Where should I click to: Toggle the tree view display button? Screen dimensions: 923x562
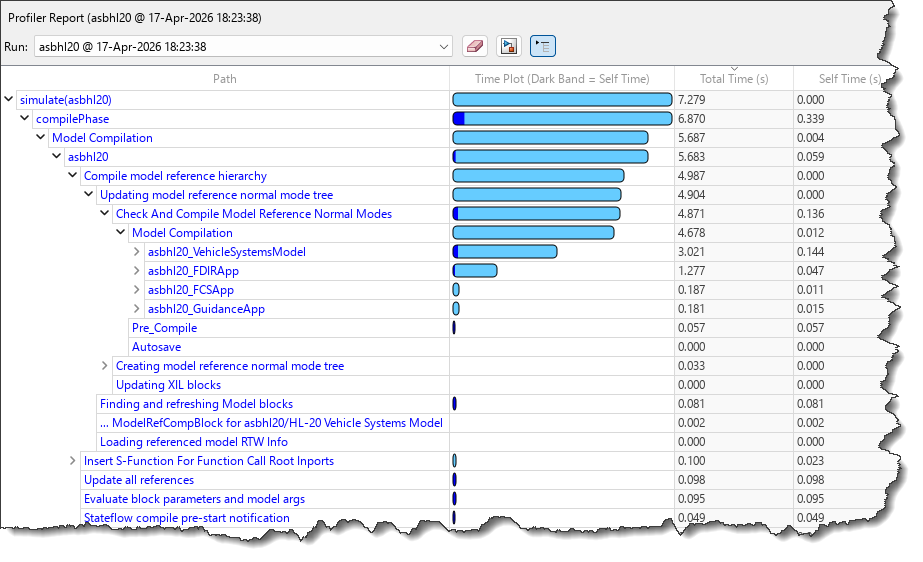(x=543, y=46)
